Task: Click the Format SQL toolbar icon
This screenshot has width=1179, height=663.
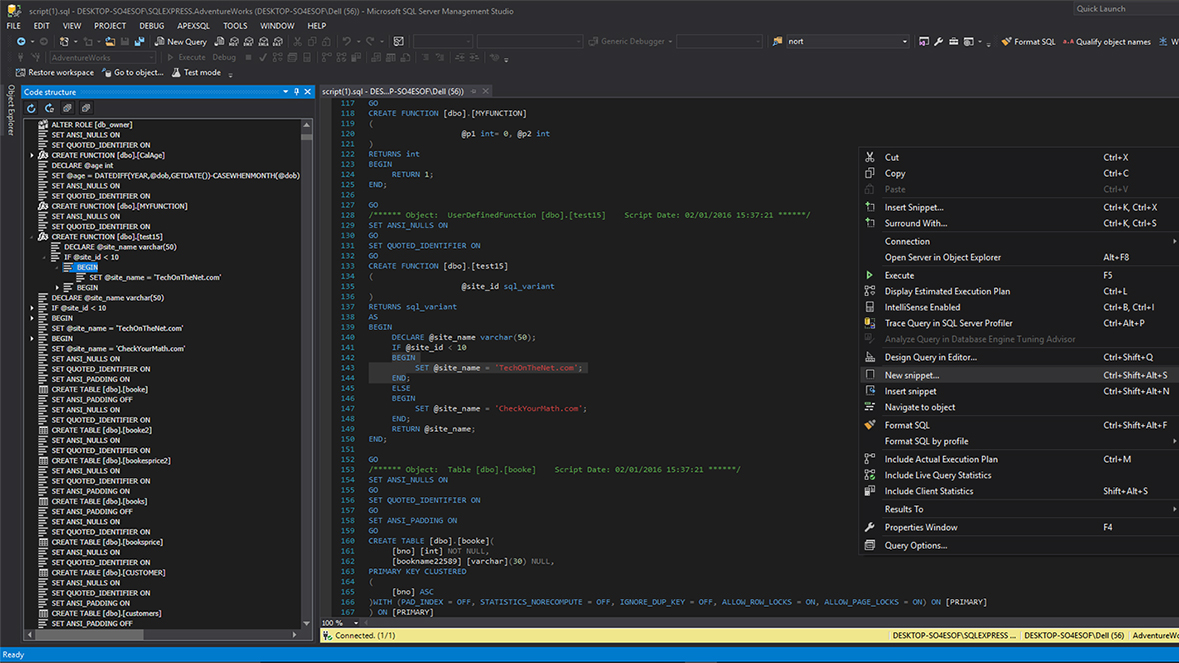Action: click(x=1006, y=42)
